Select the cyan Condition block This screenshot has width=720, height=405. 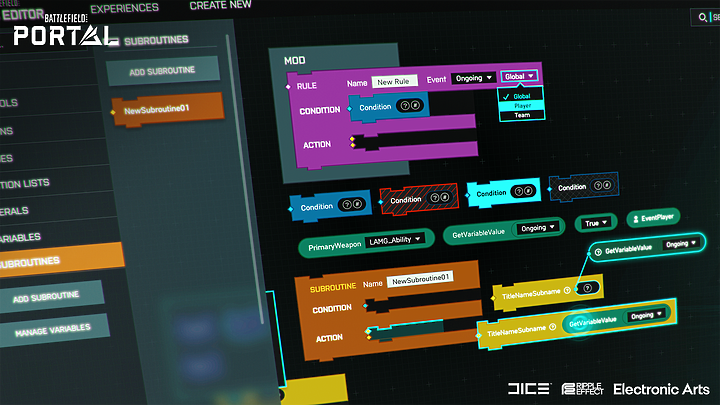(503, 192)
